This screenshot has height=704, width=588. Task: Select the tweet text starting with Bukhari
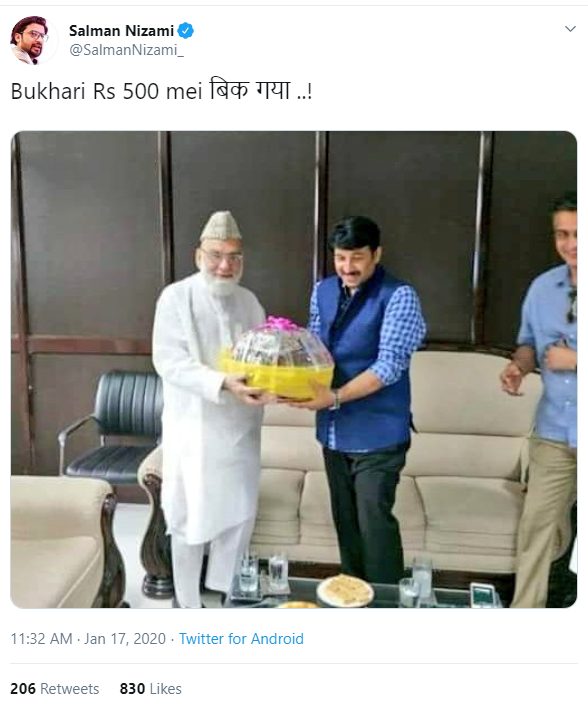coord(161,91)
